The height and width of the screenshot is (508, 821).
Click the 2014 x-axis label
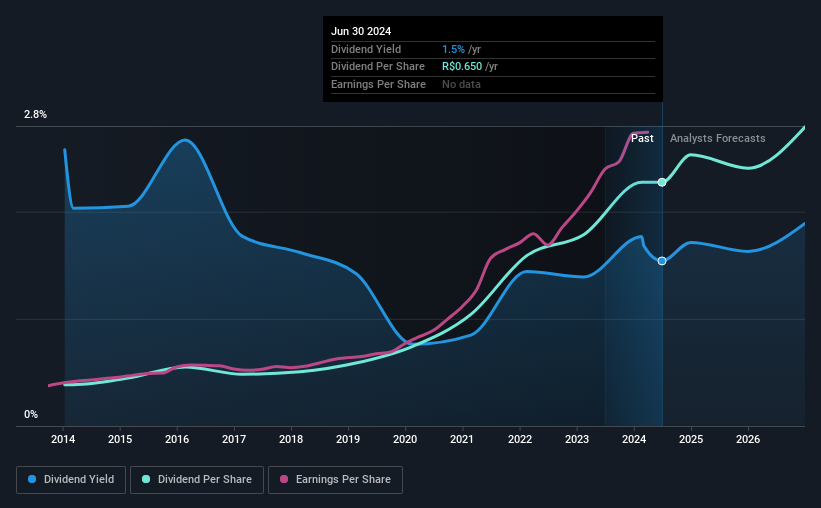63,439
